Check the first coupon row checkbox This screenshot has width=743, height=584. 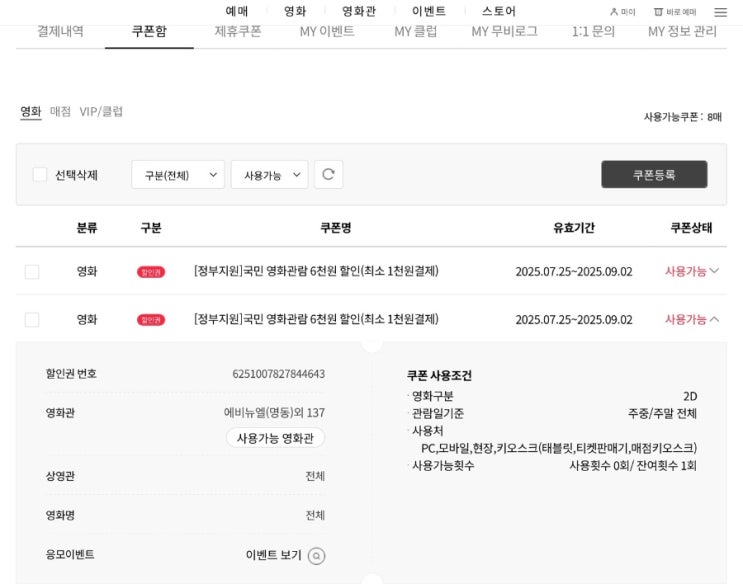click(x=32, y=272)
